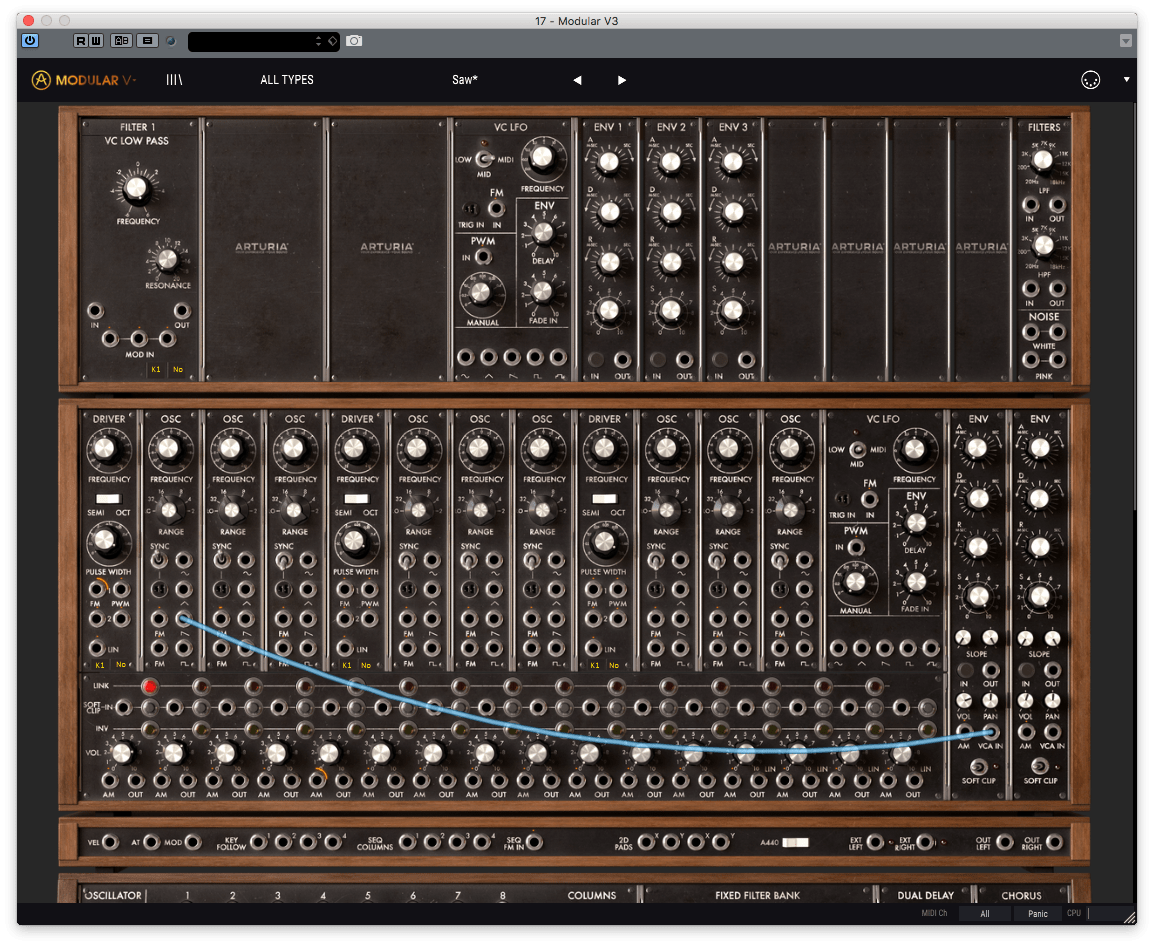Click the red lit LINK button
This screenshot has height=946, width=1154.
coord(149,687)
